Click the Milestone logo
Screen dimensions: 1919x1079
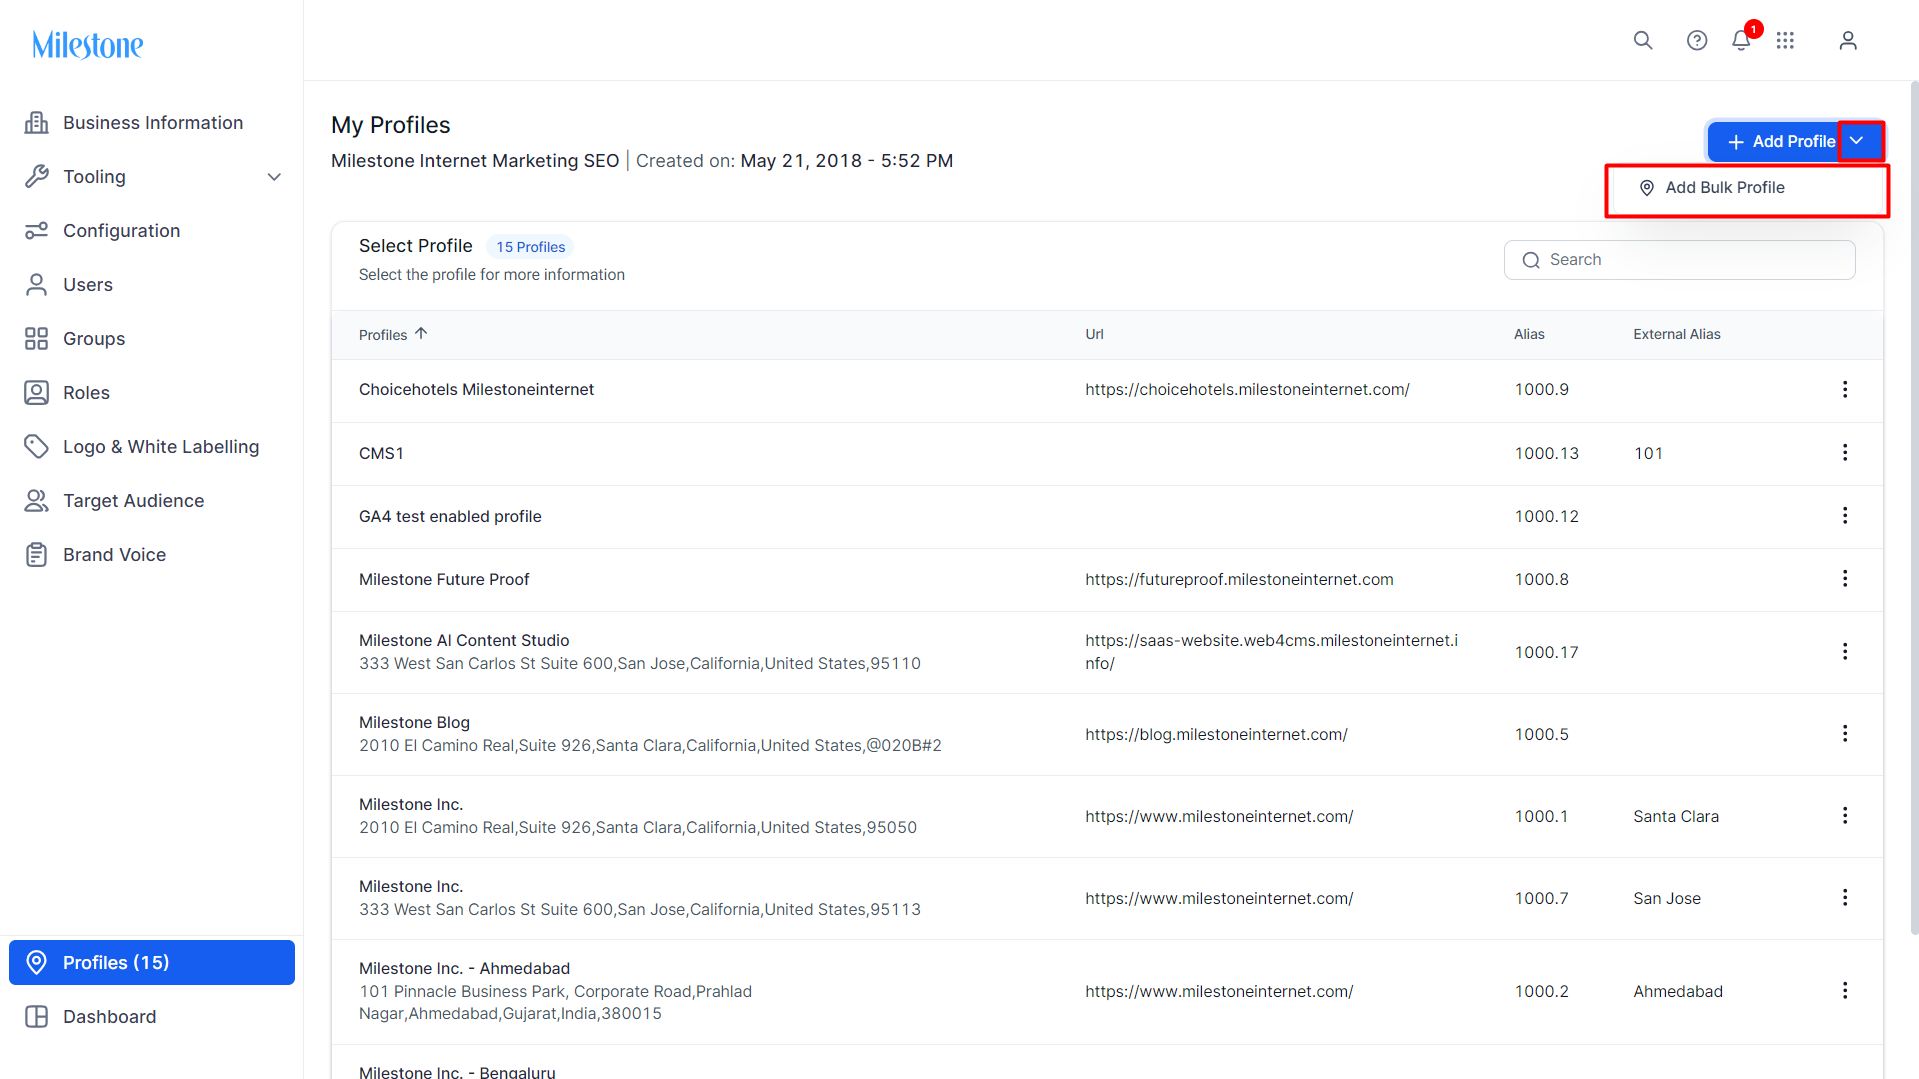click(x=88, y=45)
